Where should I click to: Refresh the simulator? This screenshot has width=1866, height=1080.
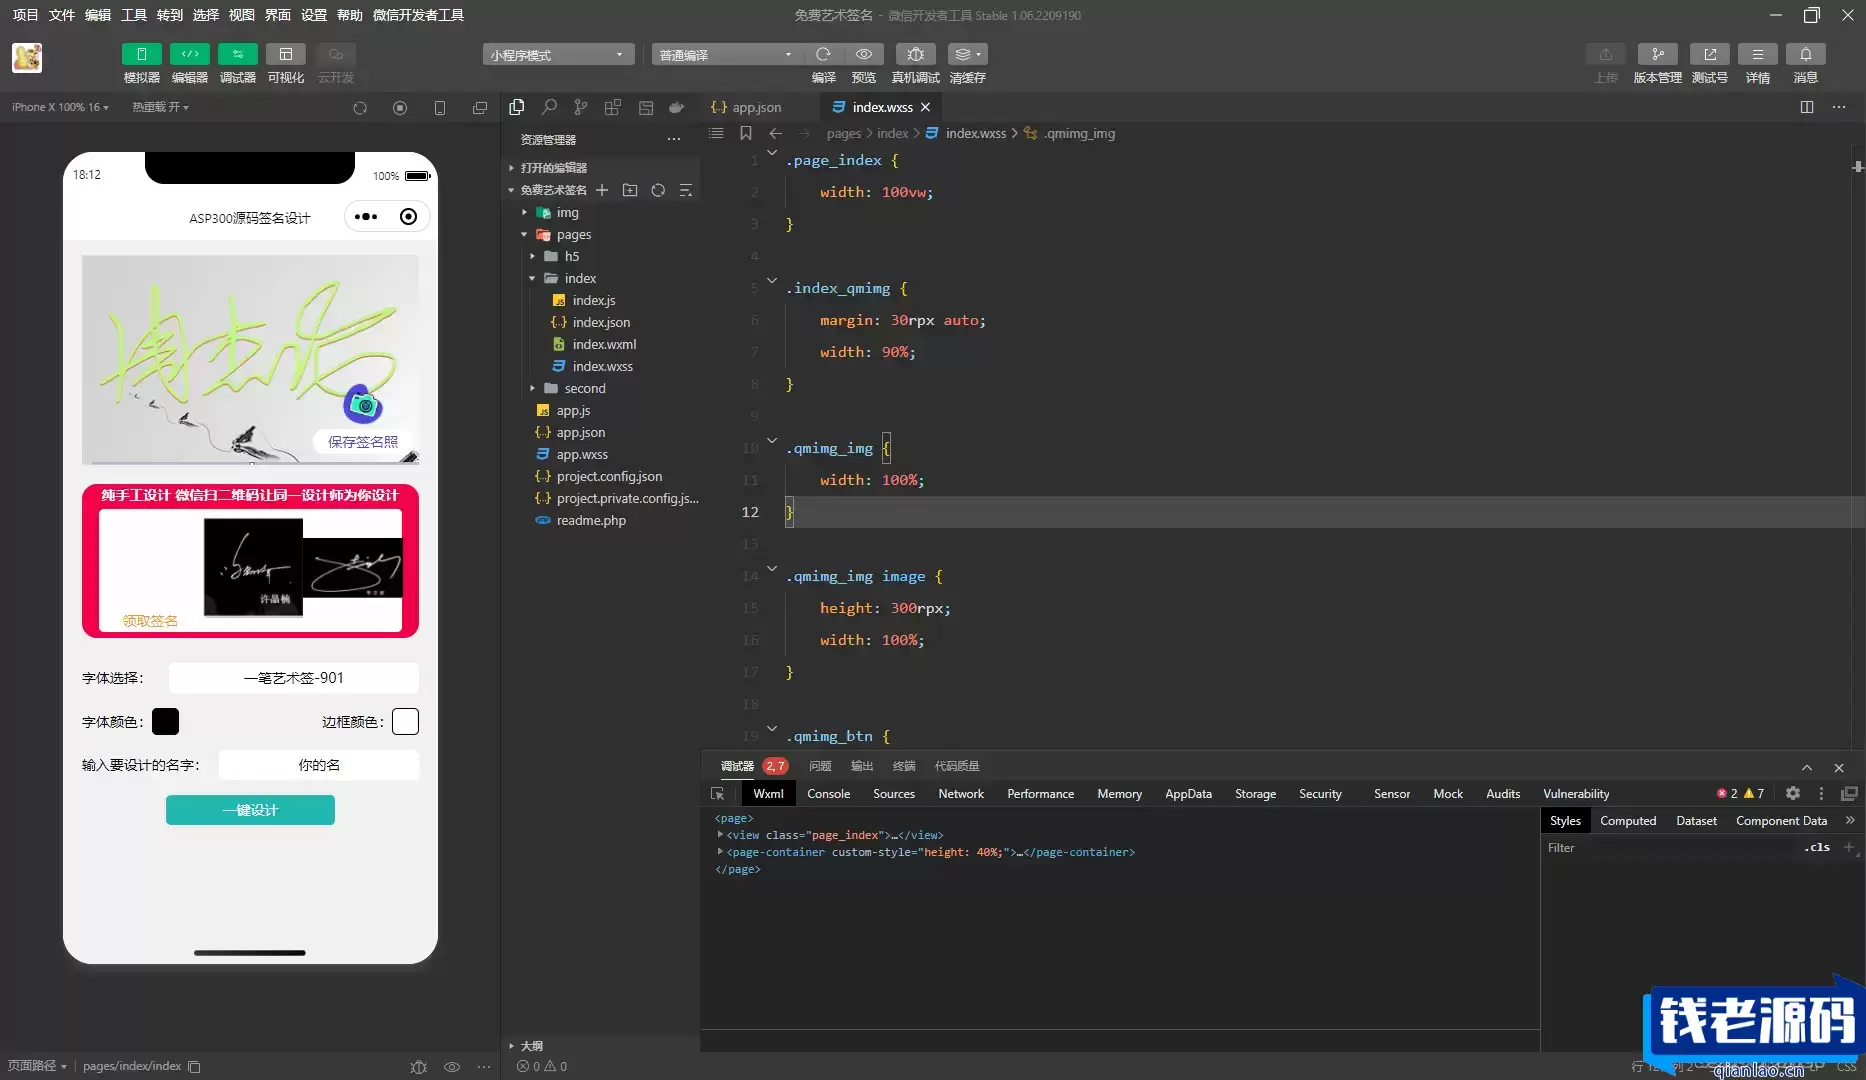[360, 108]
